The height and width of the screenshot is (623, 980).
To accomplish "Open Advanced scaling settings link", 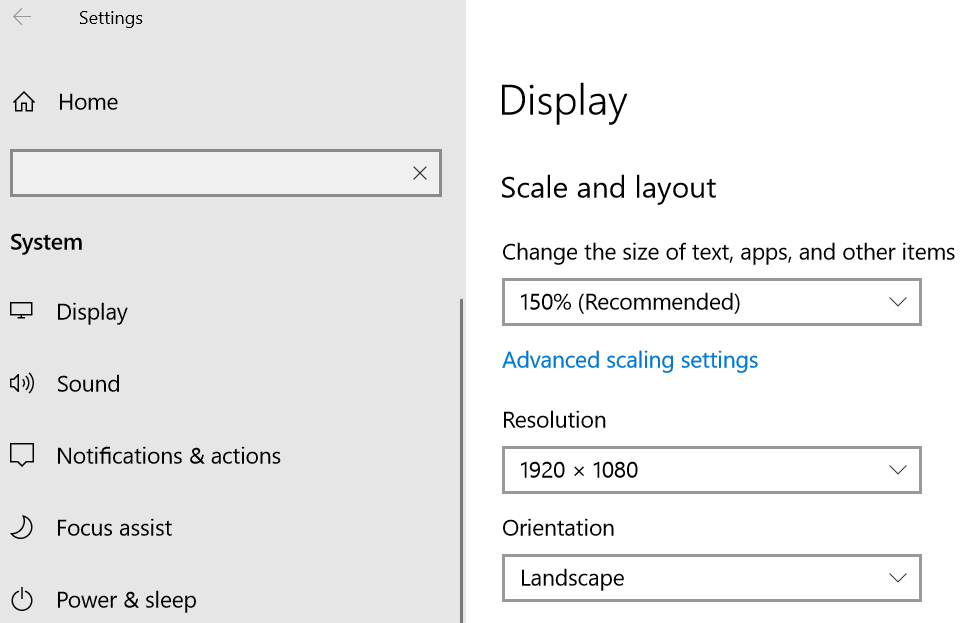I will (x=630, y=360).
